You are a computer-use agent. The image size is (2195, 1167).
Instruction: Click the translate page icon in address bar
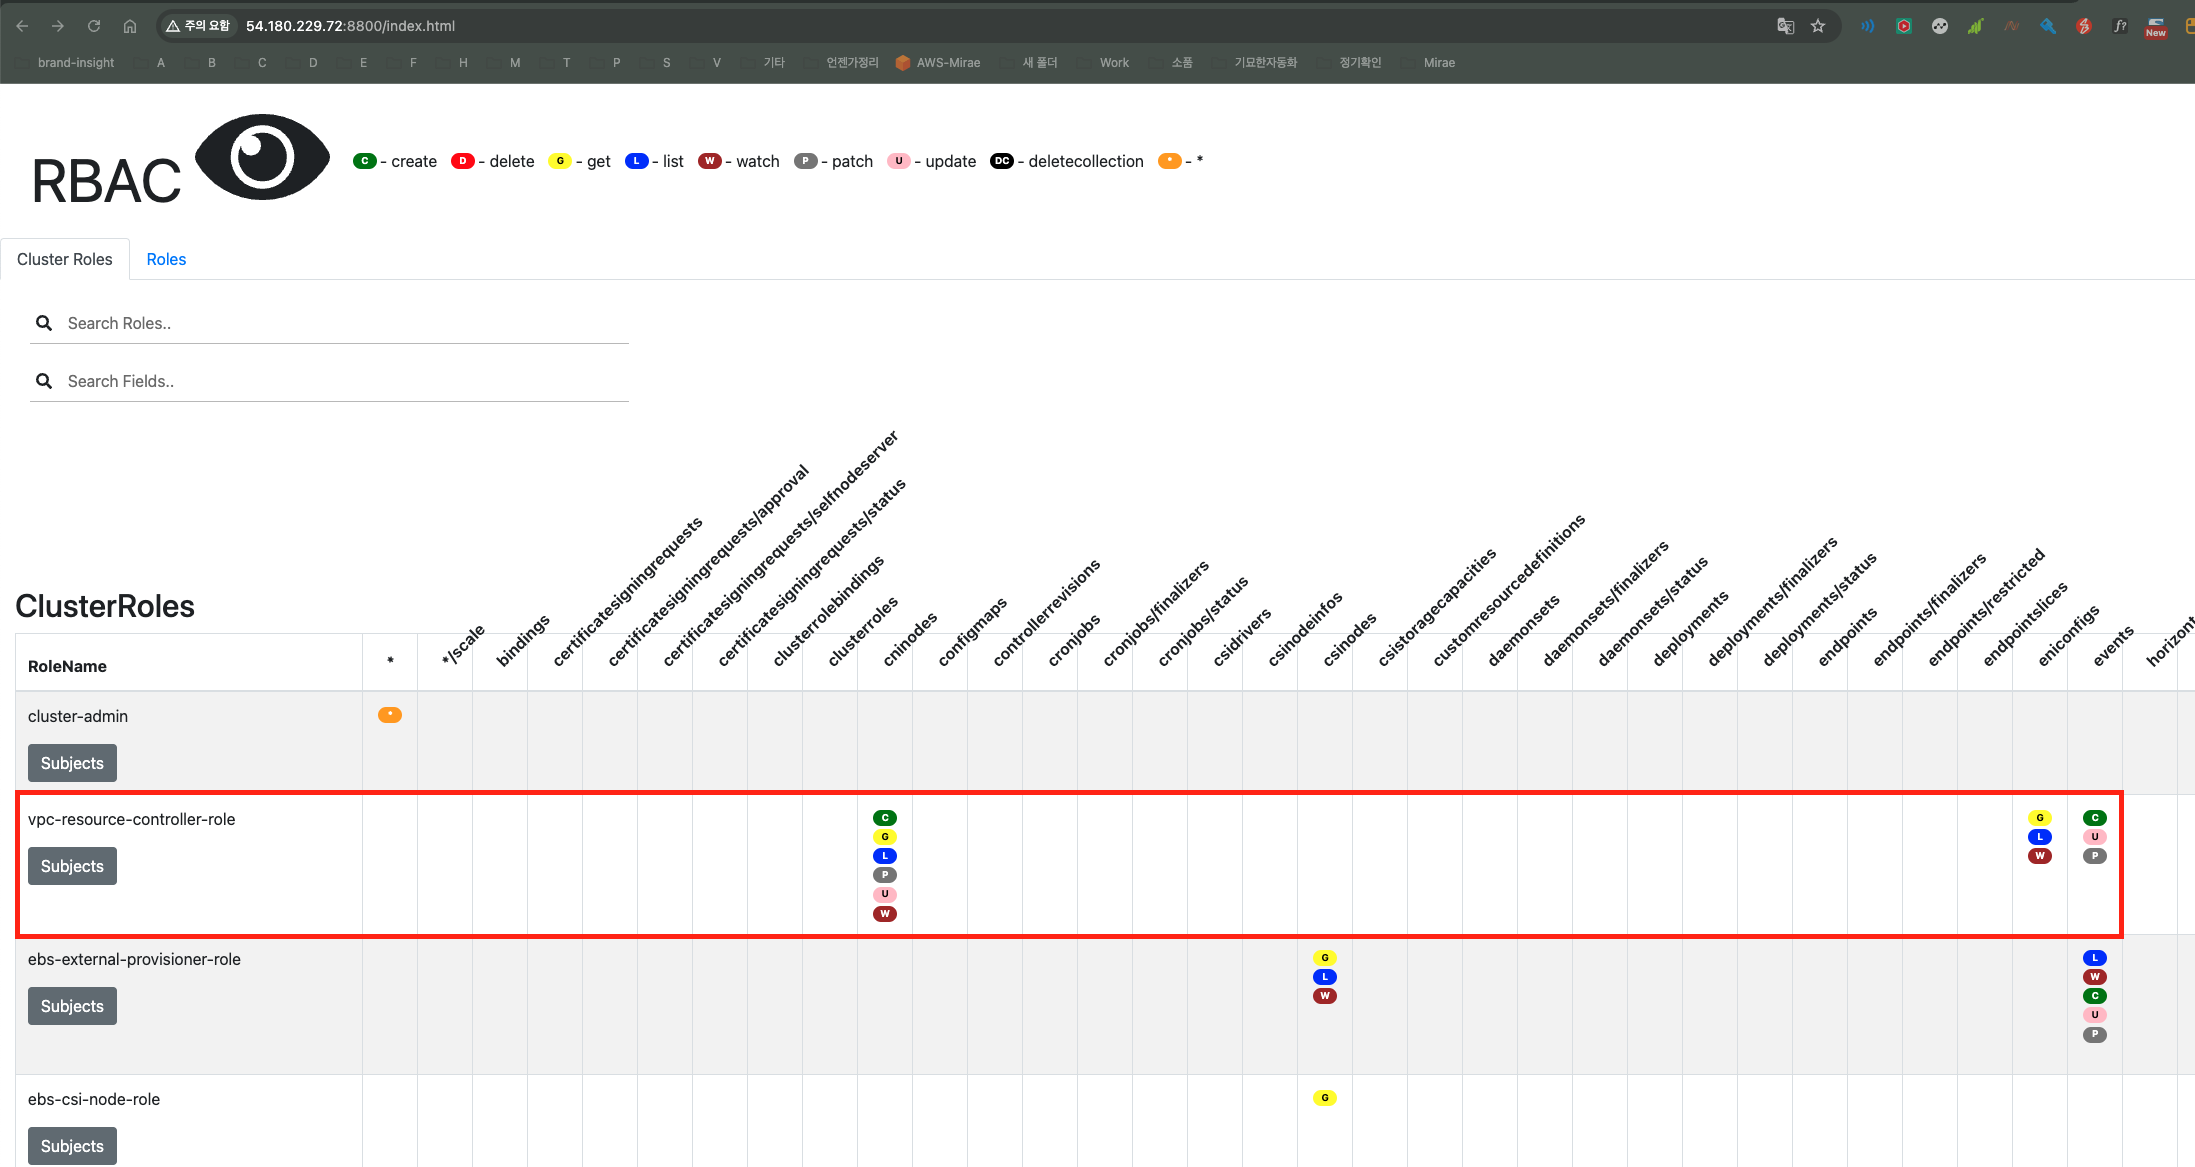(x=1785, y=26)
